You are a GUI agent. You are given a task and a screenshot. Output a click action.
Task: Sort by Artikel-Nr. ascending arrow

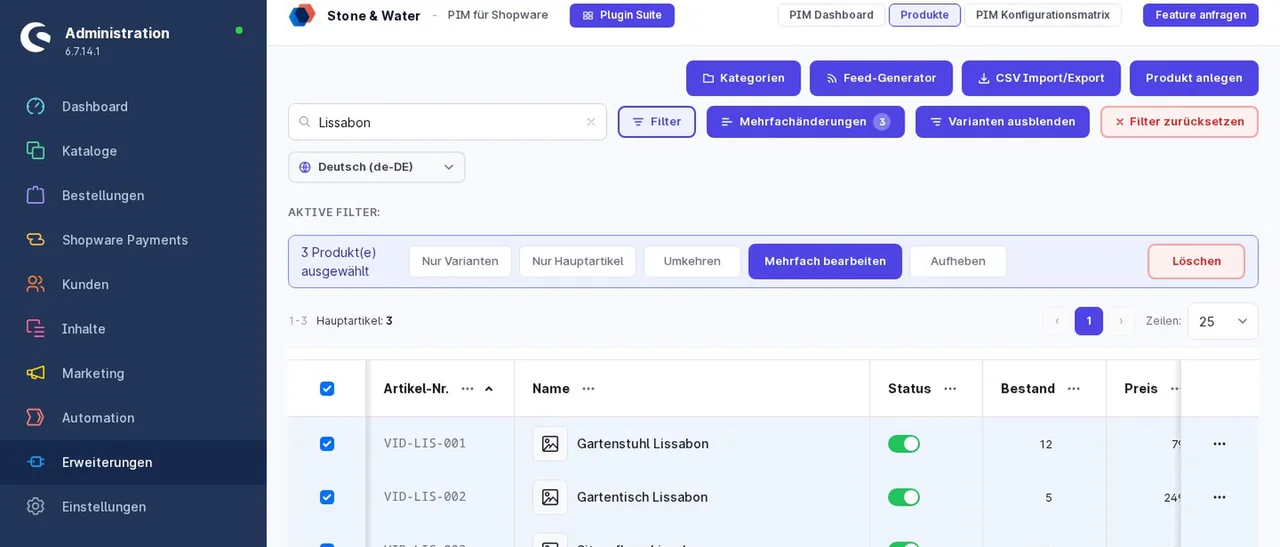[x=489, y=389]
